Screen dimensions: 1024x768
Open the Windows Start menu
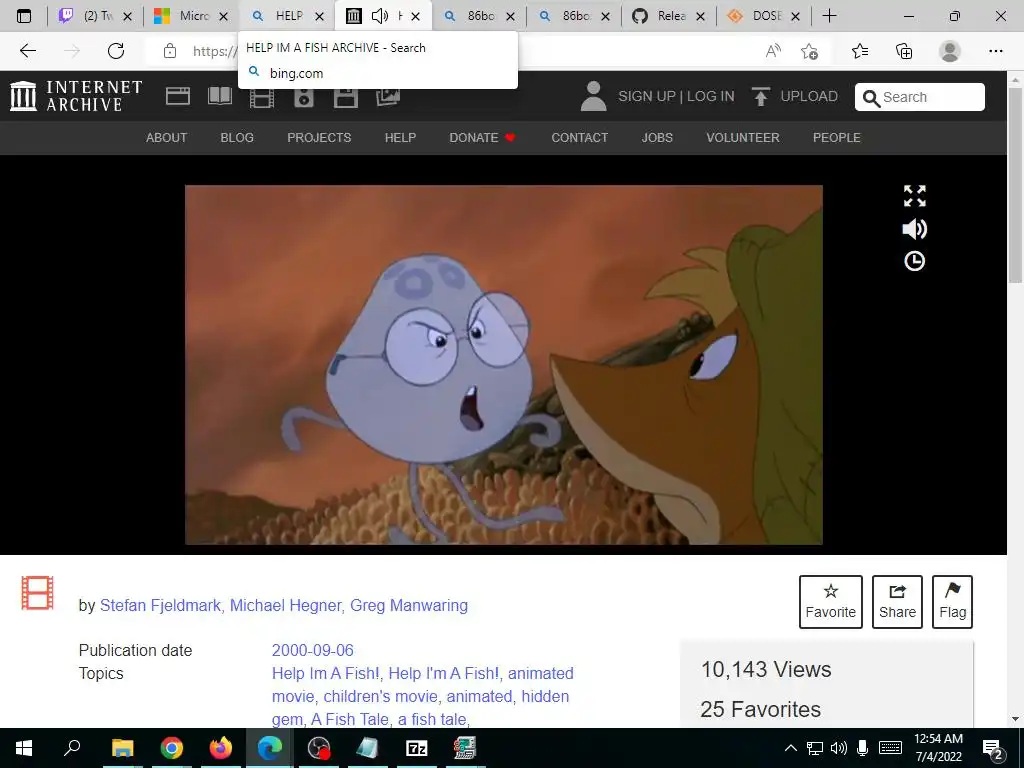(x=24, y=748)
